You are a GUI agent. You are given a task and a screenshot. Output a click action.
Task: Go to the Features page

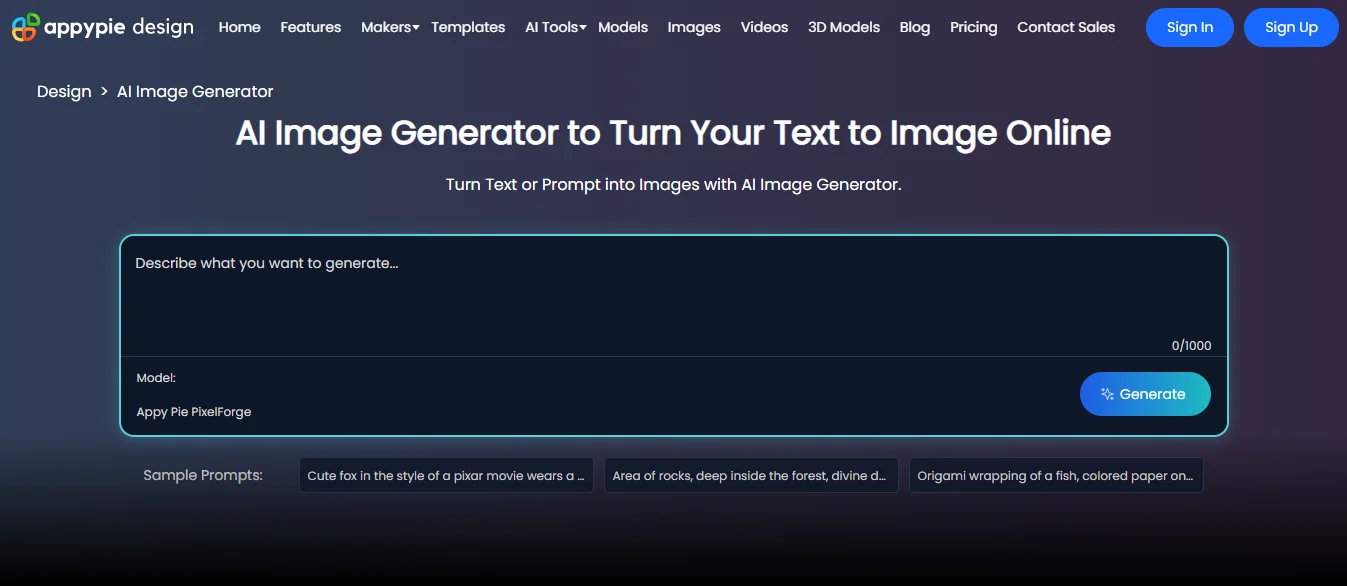pyautogui.click(x=311, y=27)
